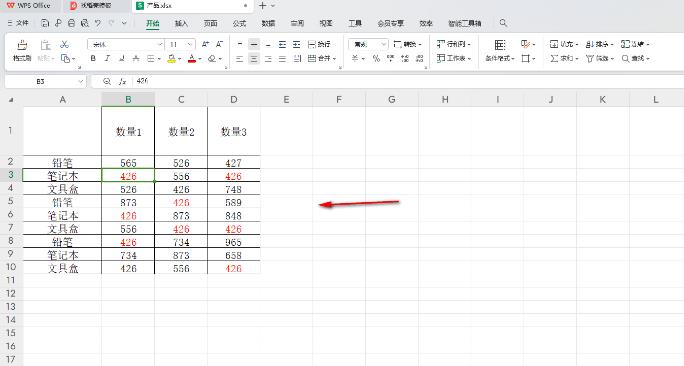Toggle Middle Align vertical alignment
The image size is (684, 366).
coord(254,44)
